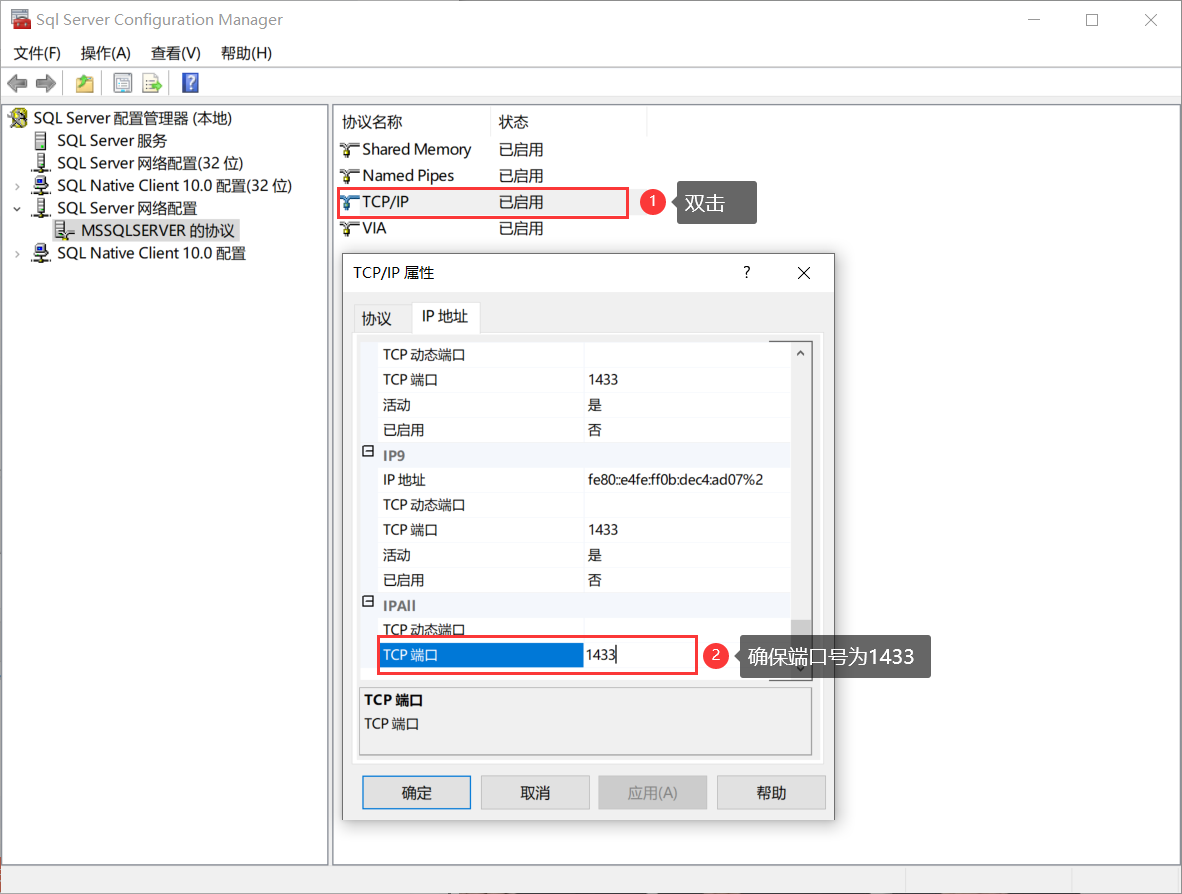Image resolution: width=1182 pixels, height=894 pixels.
Task: Click the show console tree toolbar icon
Action: point(84,82)
